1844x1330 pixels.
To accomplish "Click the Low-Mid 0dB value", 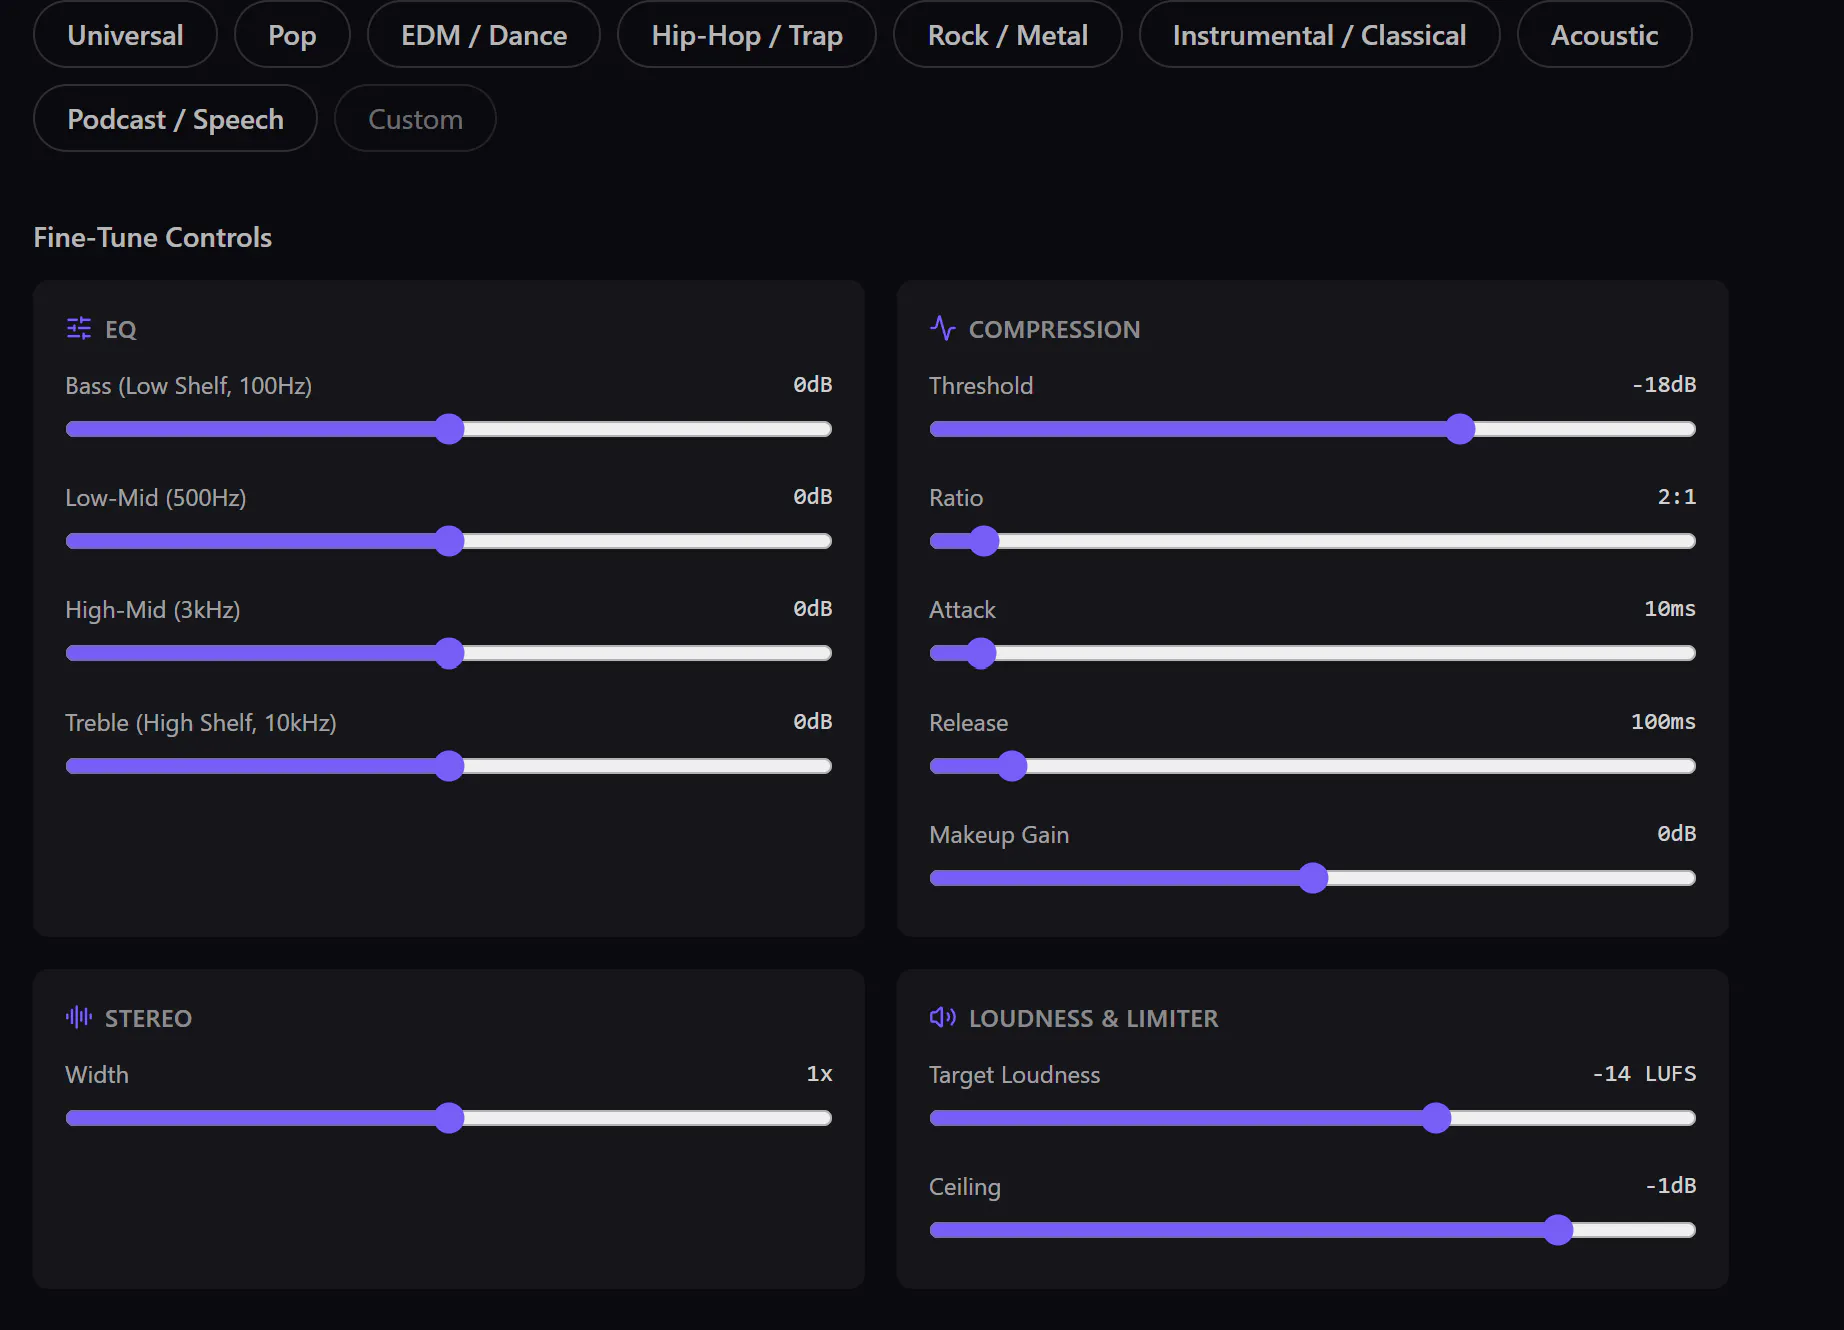I will click(x=813, y=497).
